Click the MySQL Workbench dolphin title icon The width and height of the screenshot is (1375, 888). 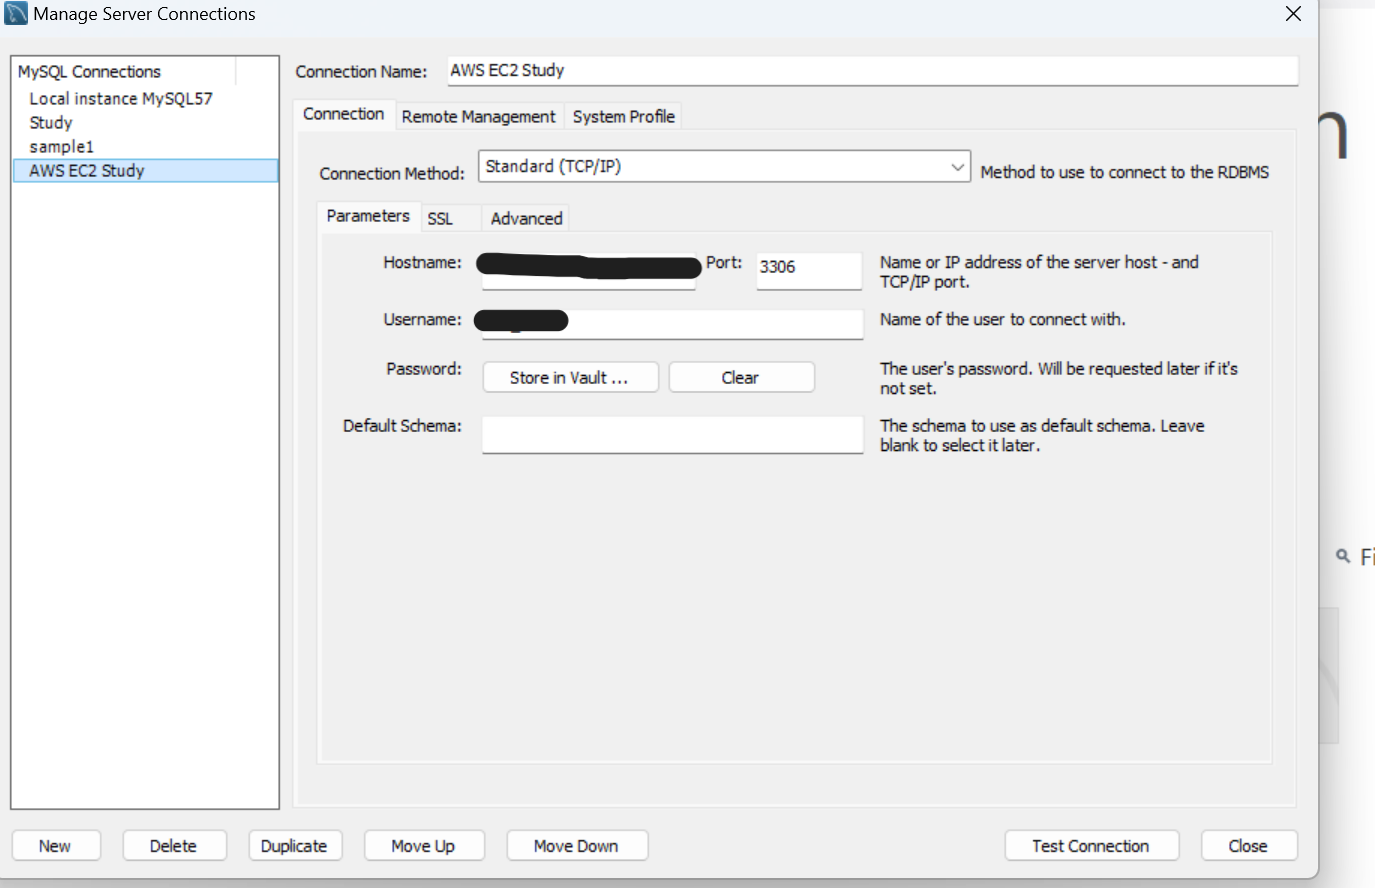tap(16, 14)
